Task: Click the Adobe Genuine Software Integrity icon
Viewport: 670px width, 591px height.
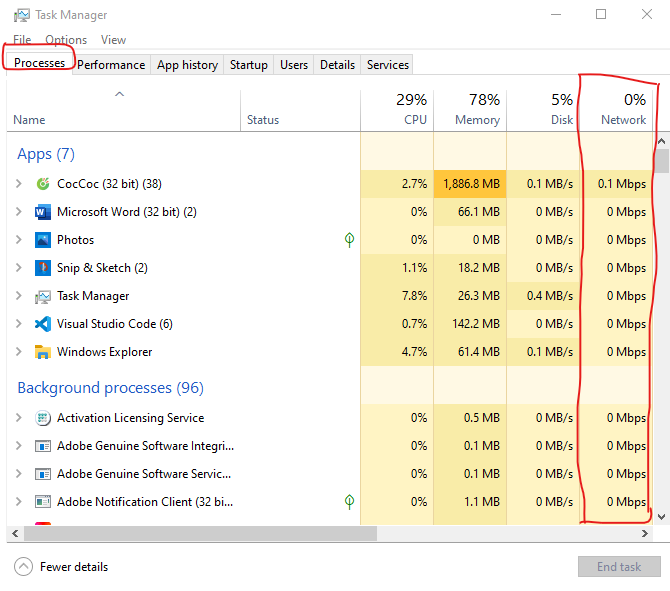Action: (x=43, y=446)
